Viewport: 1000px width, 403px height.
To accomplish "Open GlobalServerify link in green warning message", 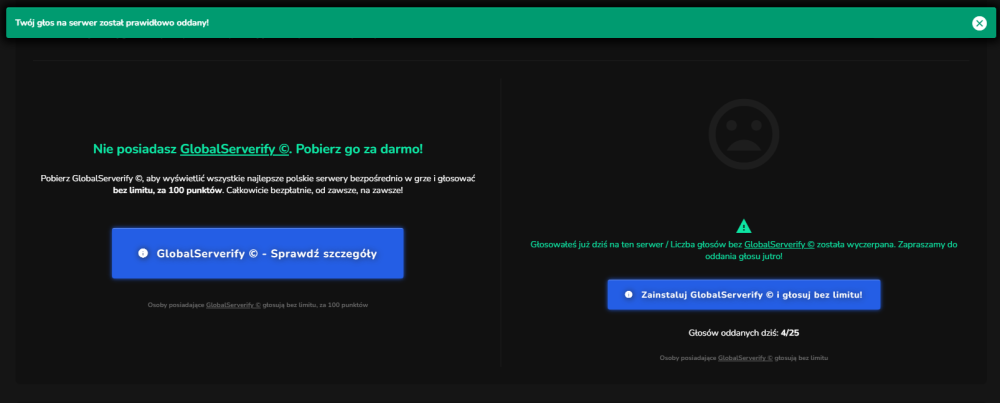I will (779, 244).
